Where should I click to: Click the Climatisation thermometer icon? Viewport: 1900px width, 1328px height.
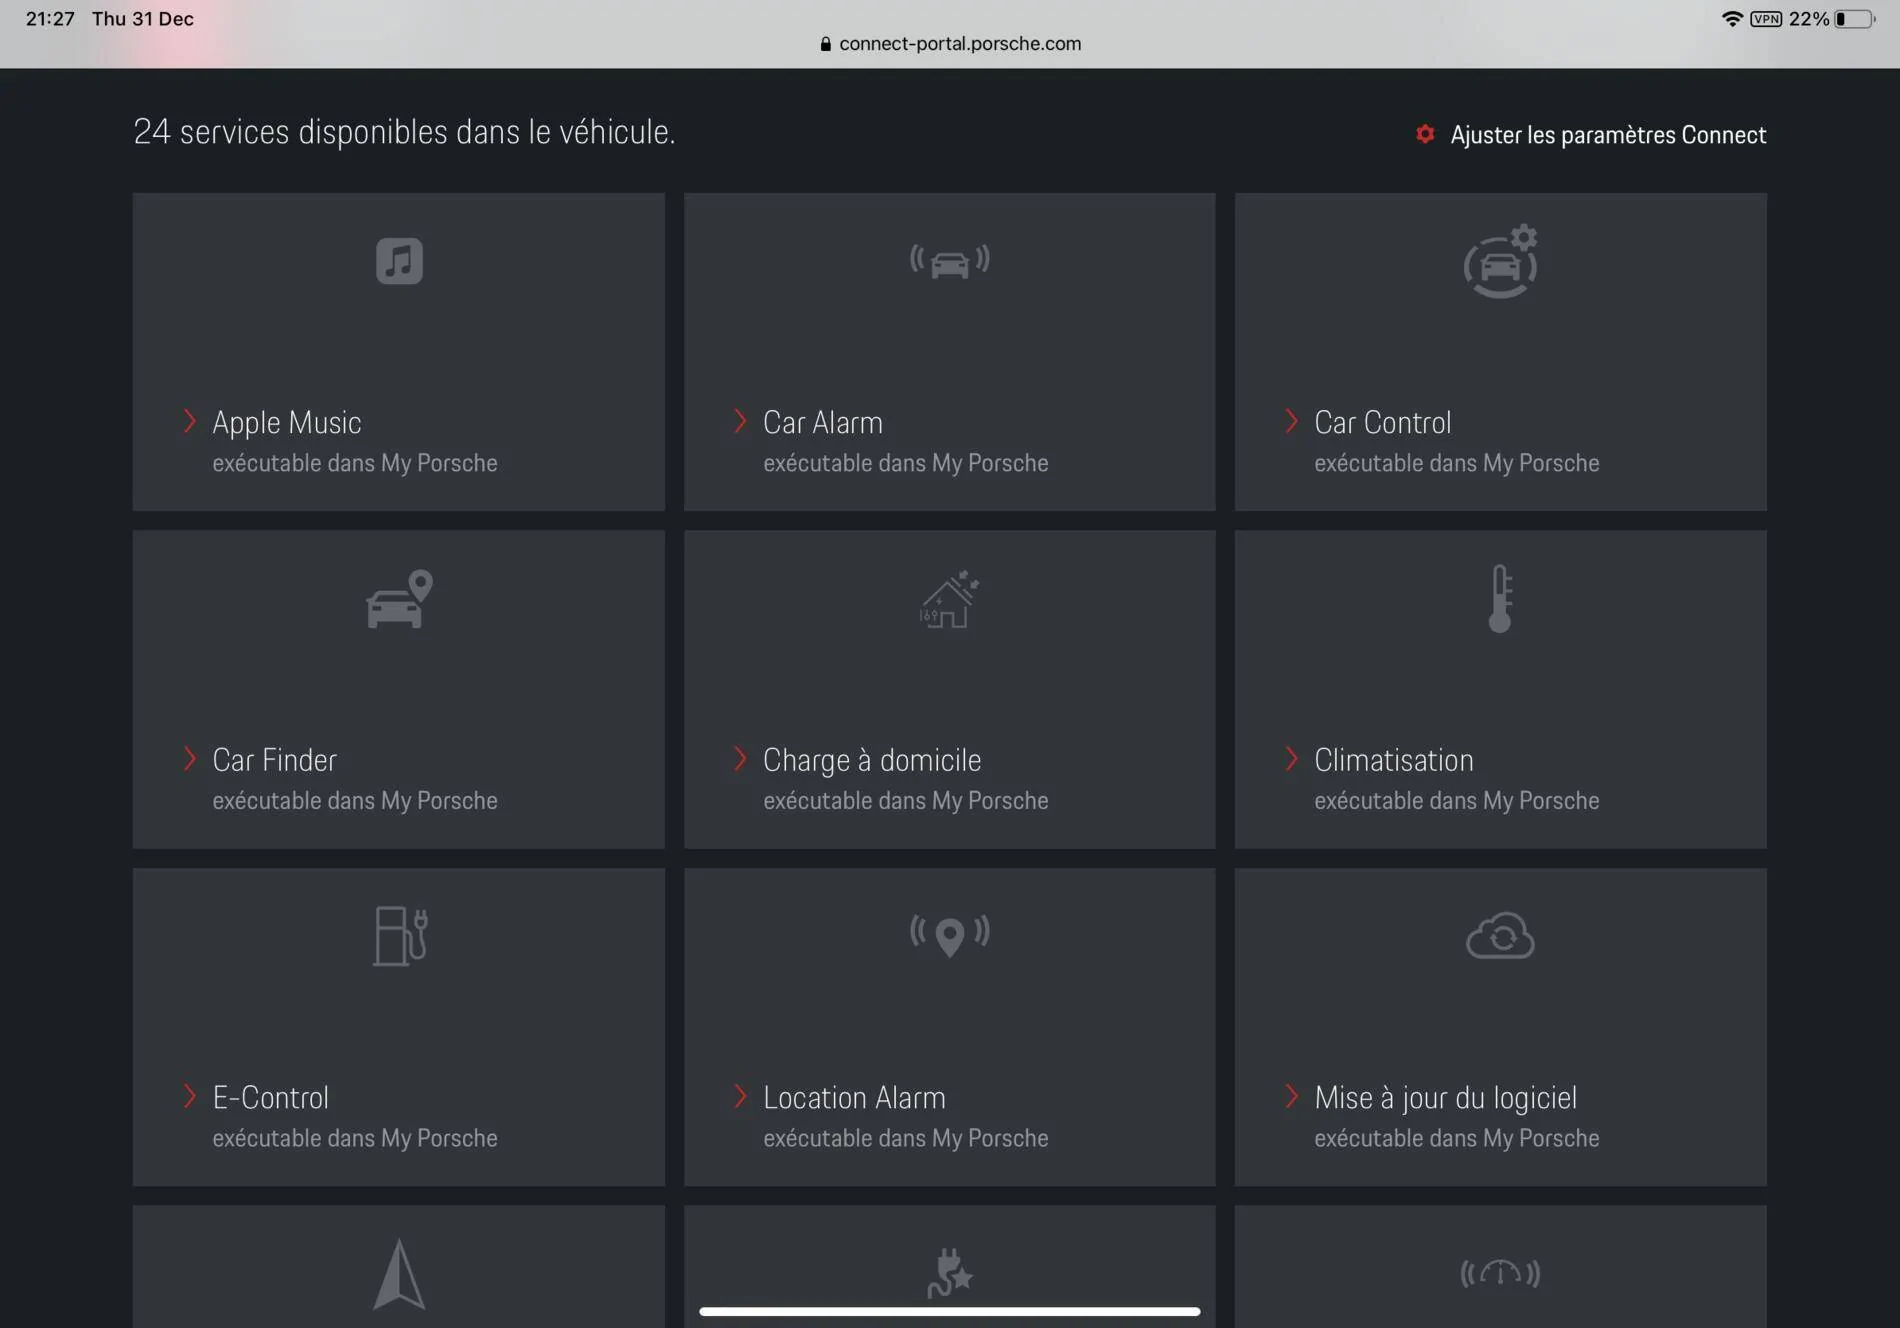1500,599
